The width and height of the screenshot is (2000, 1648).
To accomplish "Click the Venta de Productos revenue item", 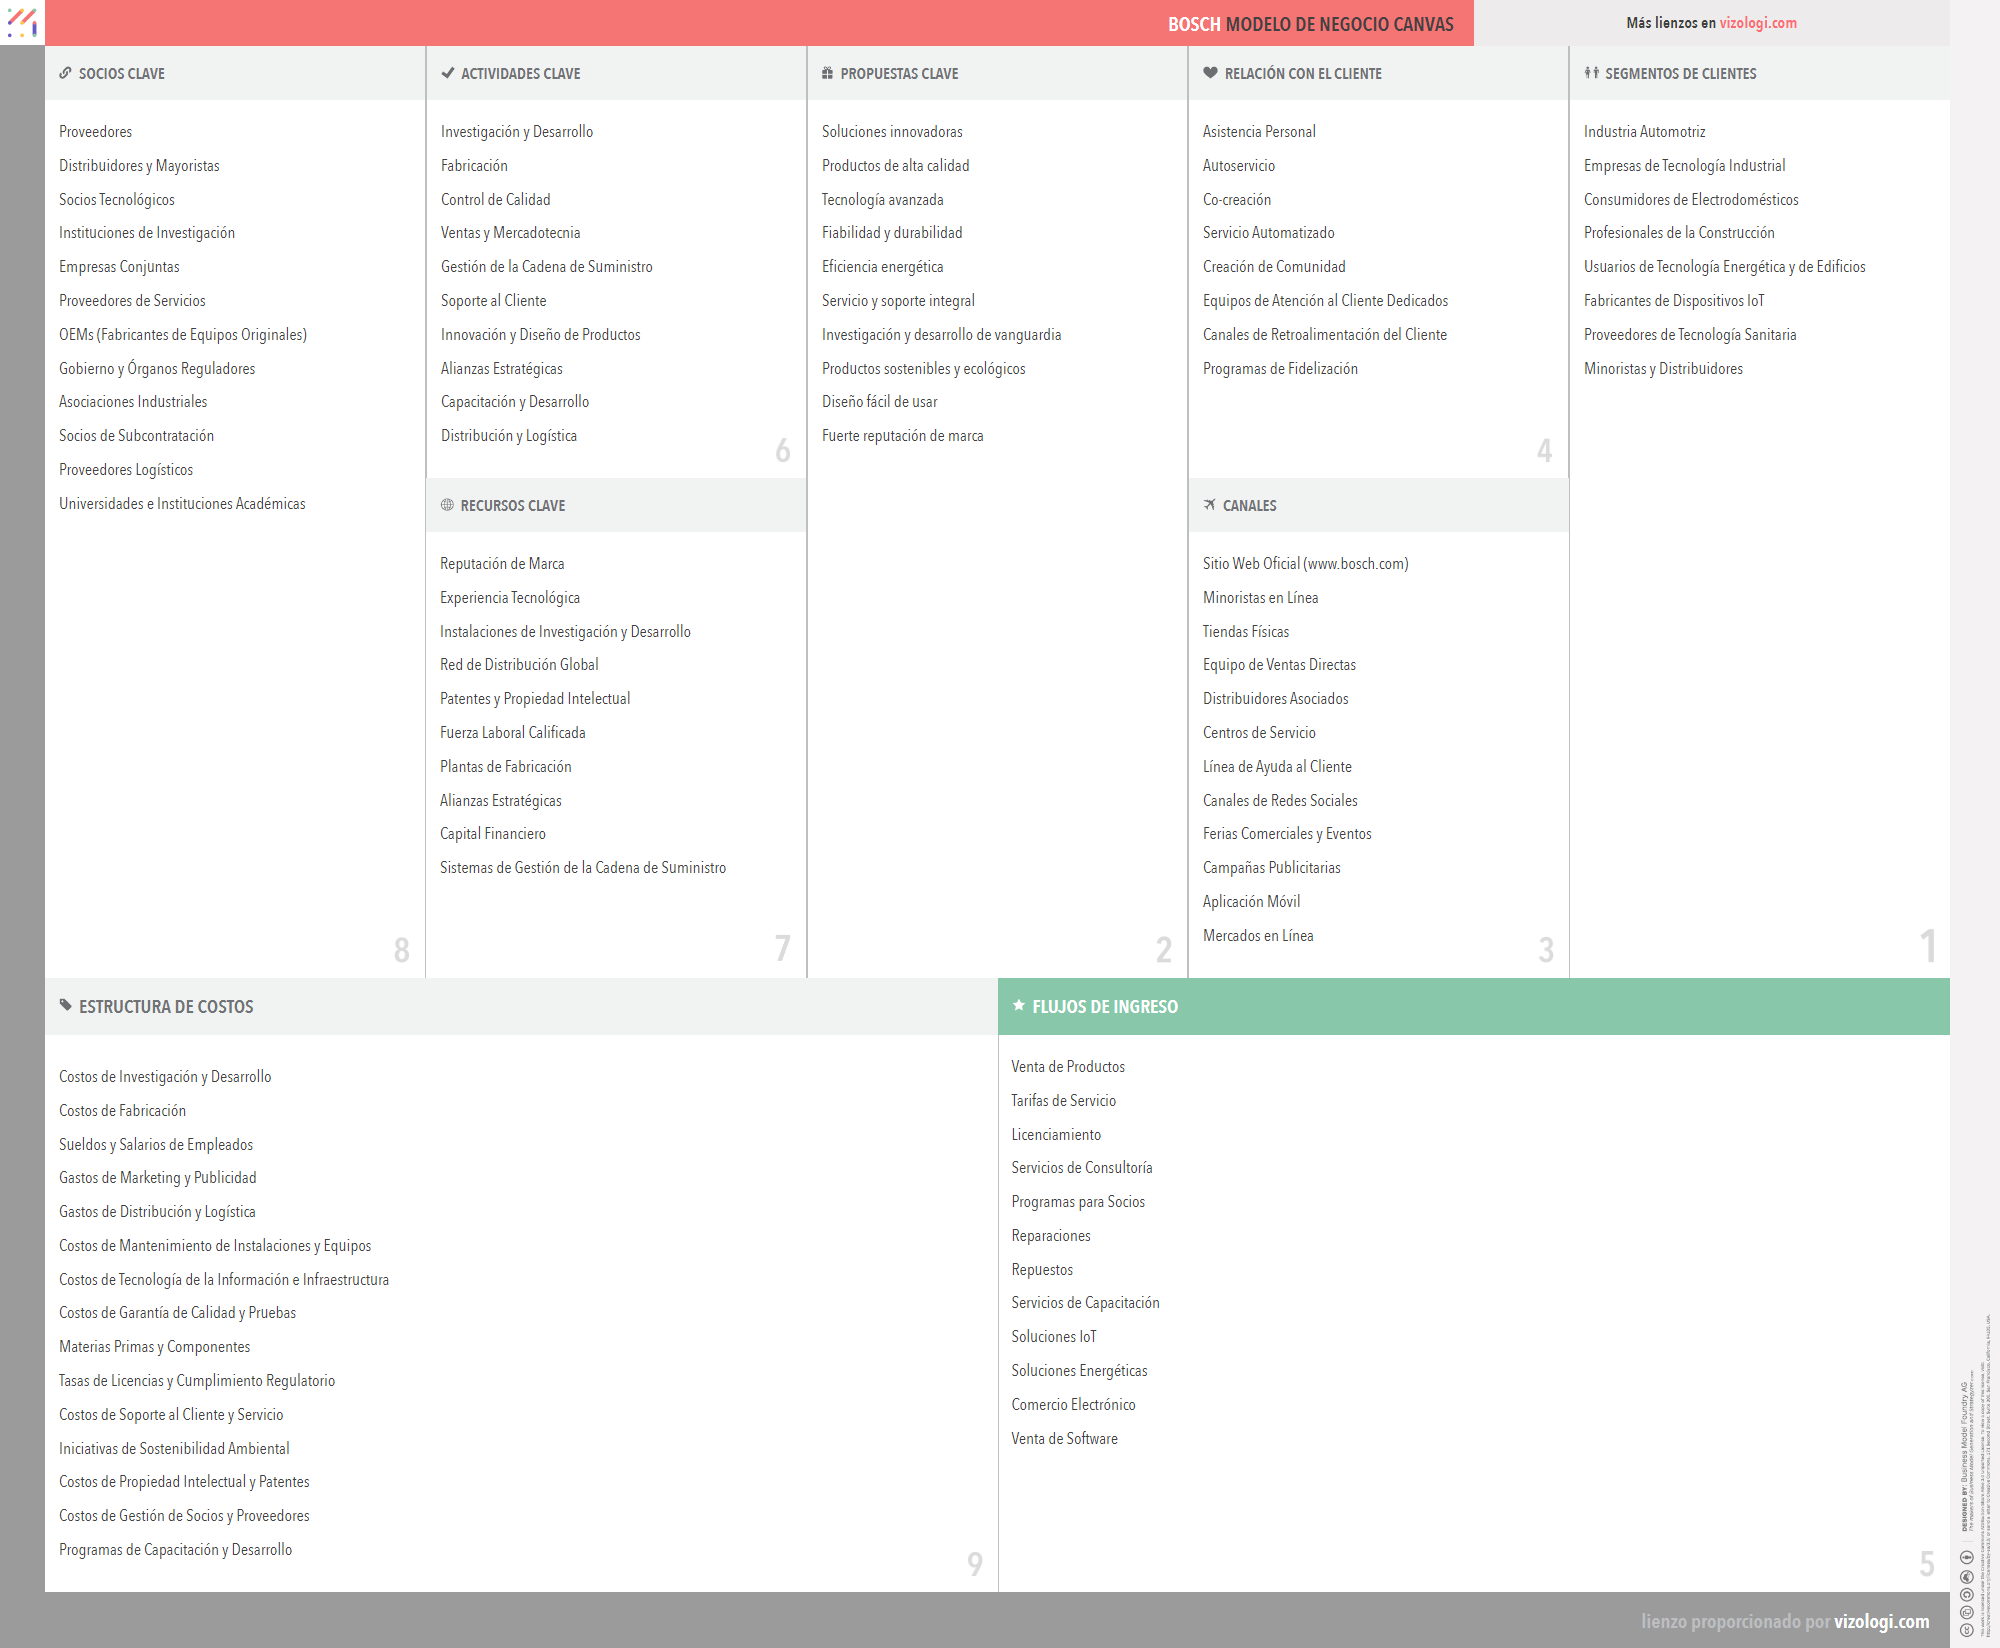I will [1067, 1067].
